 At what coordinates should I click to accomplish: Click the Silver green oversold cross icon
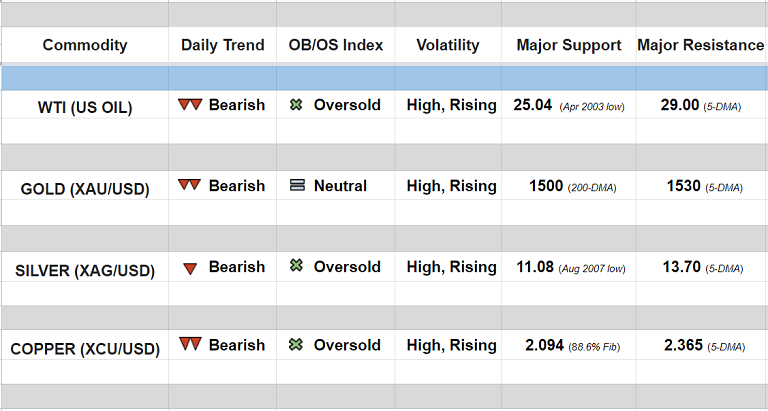pos(296,267)
